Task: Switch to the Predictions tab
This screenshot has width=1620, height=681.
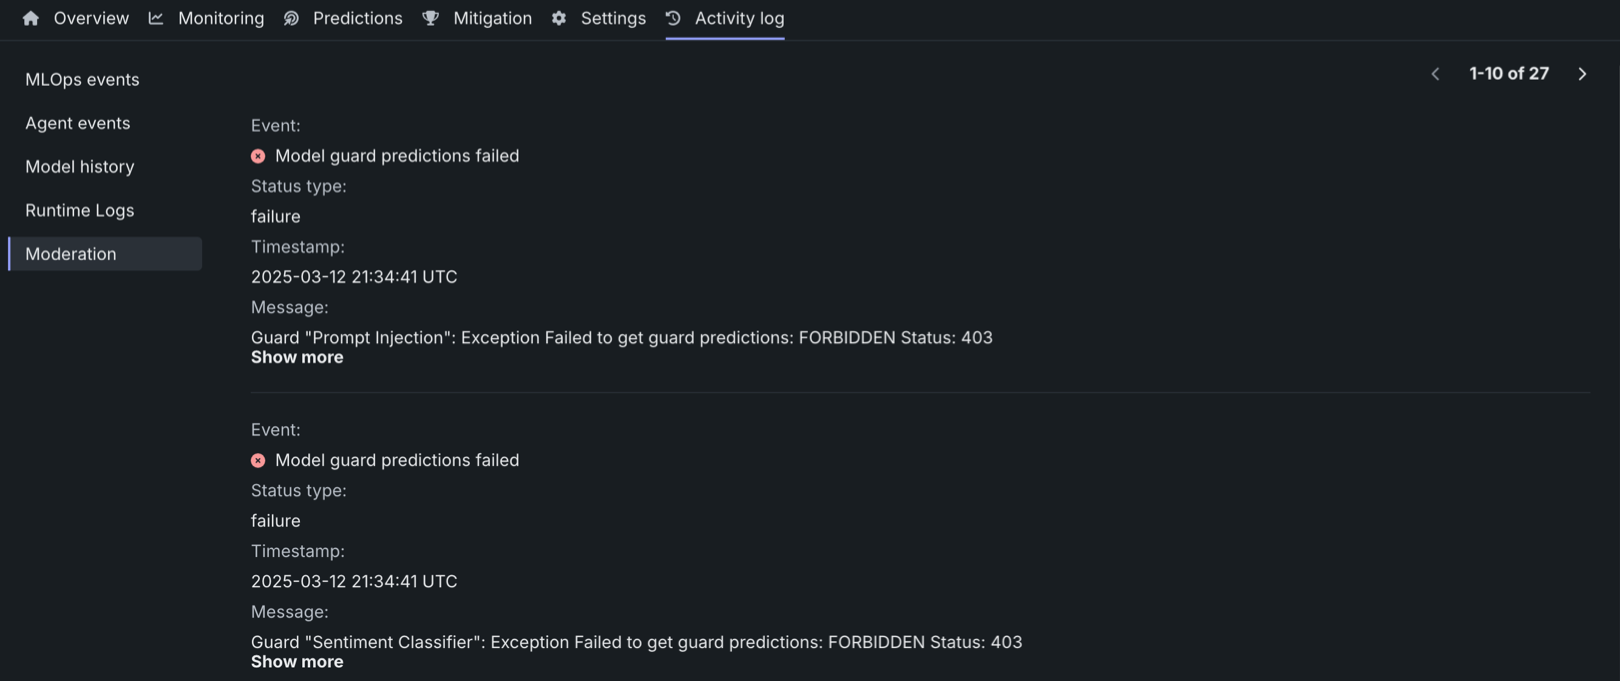Action: pyautogui.click(x=357, y=18)
